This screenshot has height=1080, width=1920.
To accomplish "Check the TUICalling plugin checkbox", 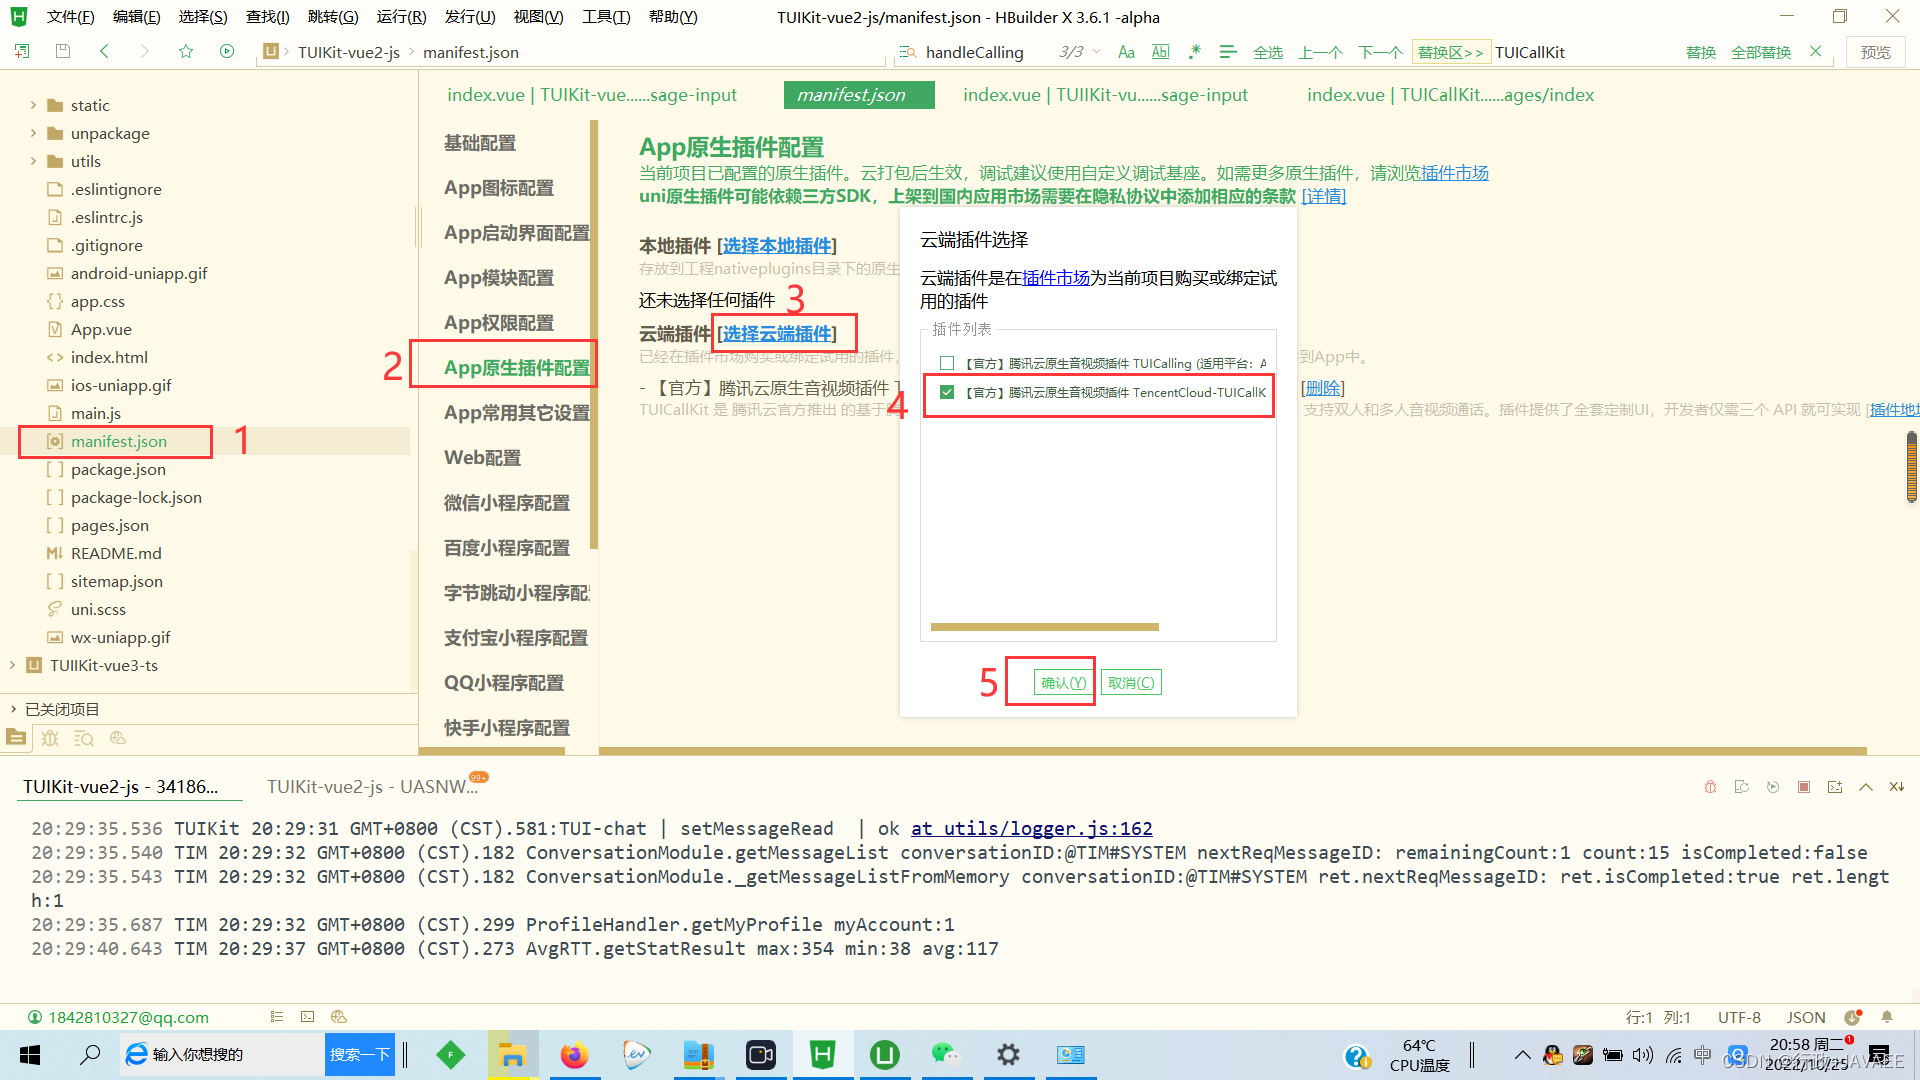I will (947, 363).
